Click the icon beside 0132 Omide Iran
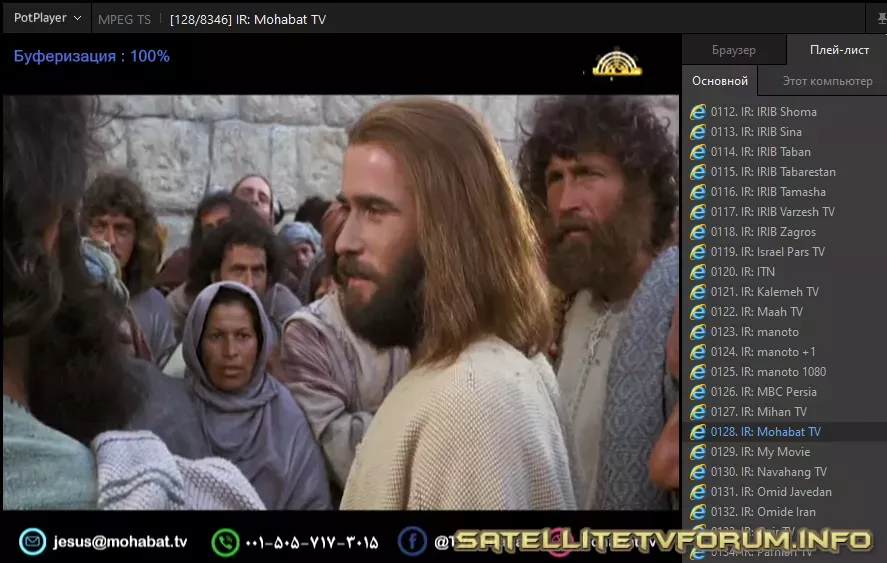 point(698,512)
